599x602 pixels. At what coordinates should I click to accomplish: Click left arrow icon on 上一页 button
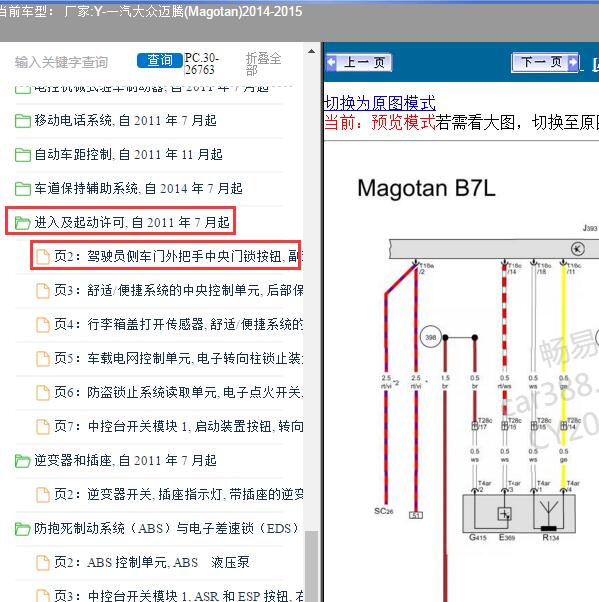pyautogui.click(x=331, y=62)
